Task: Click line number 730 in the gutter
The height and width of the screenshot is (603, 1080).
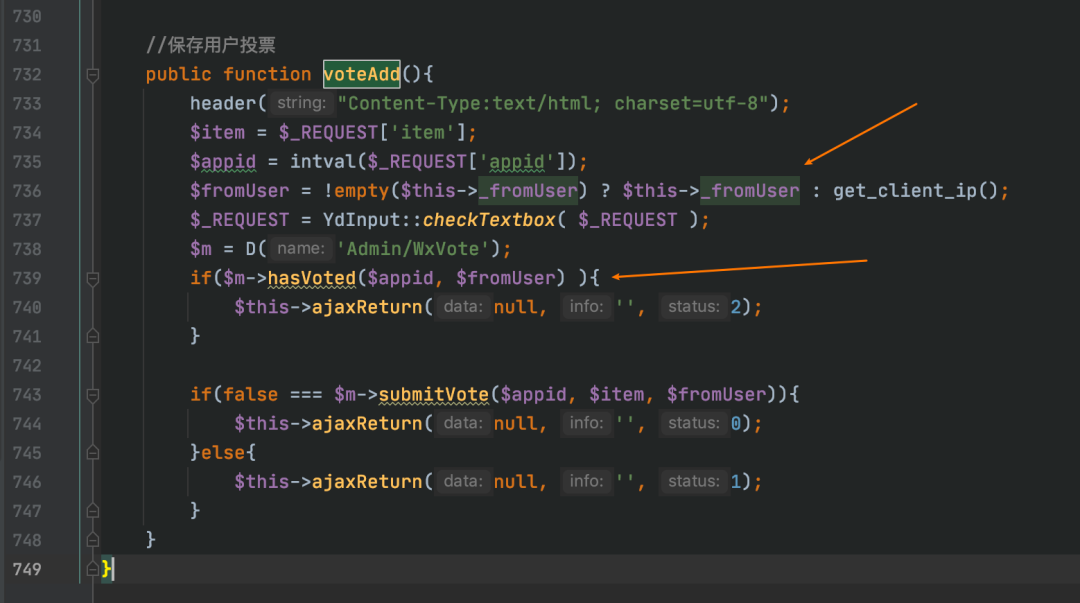Action: pyautogui.click(x=26, y=17)
